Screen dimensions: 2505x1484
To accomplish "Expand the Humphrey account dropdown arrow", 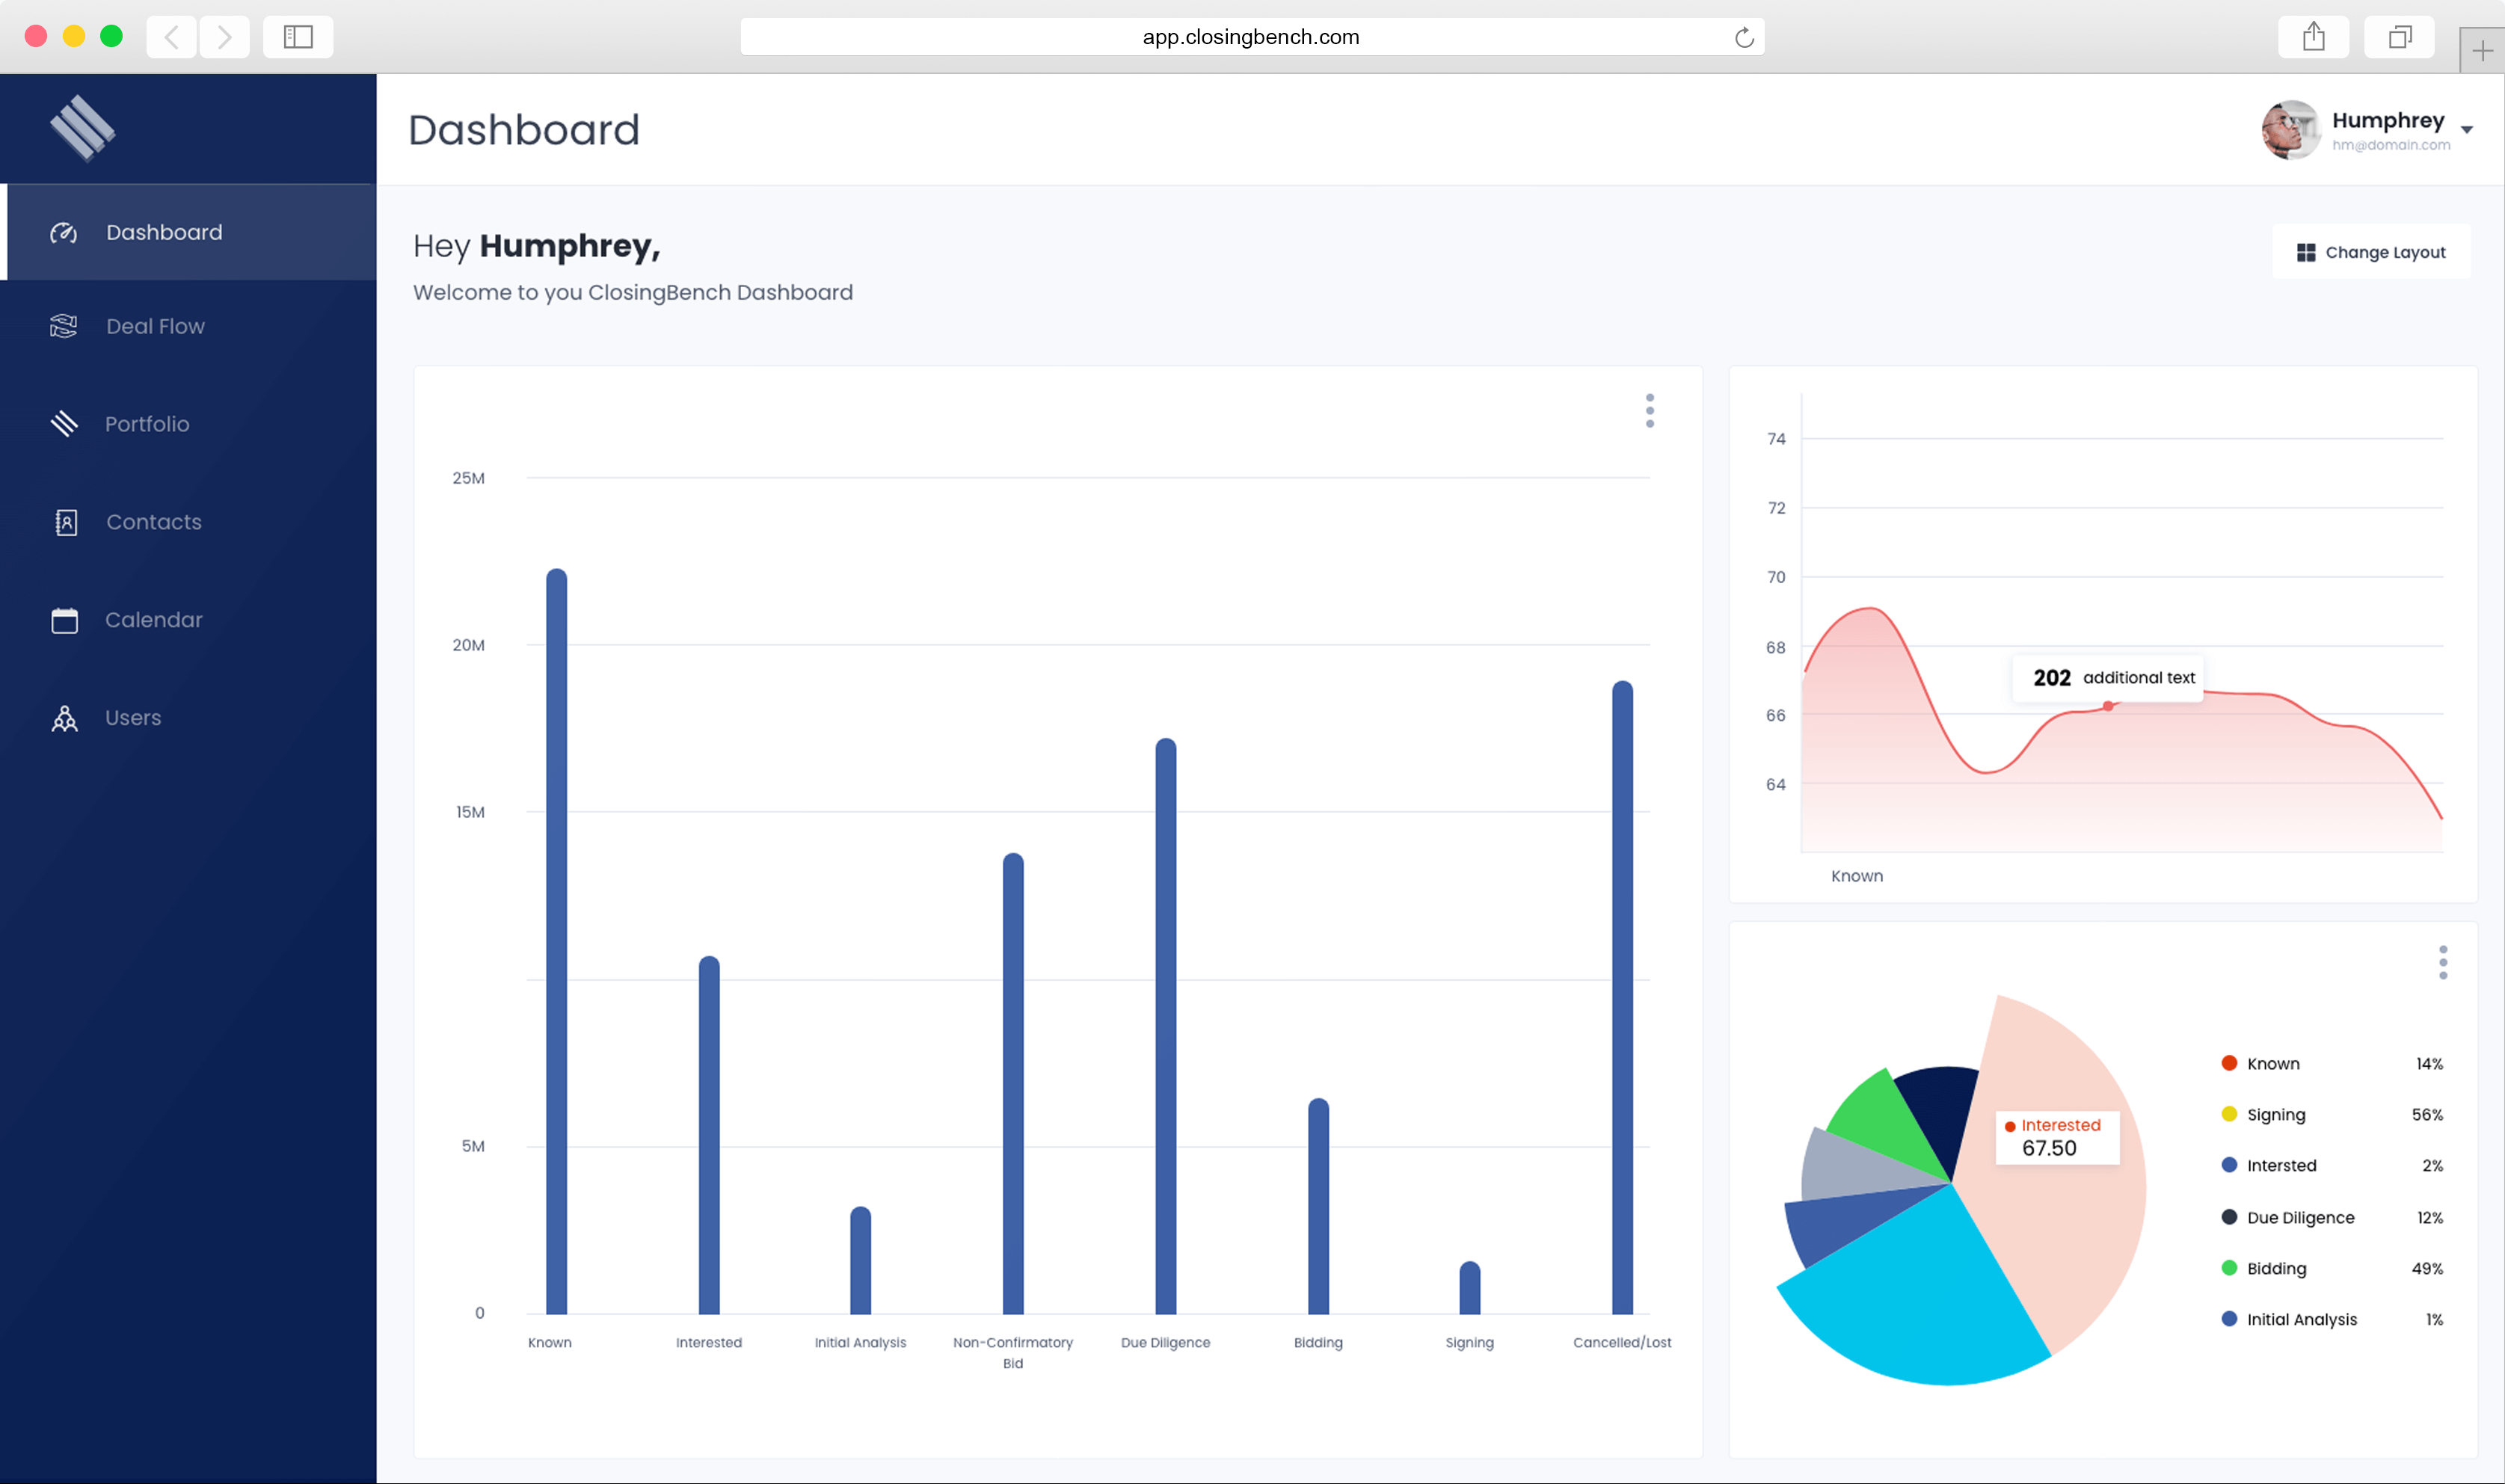I will 2466,130.
